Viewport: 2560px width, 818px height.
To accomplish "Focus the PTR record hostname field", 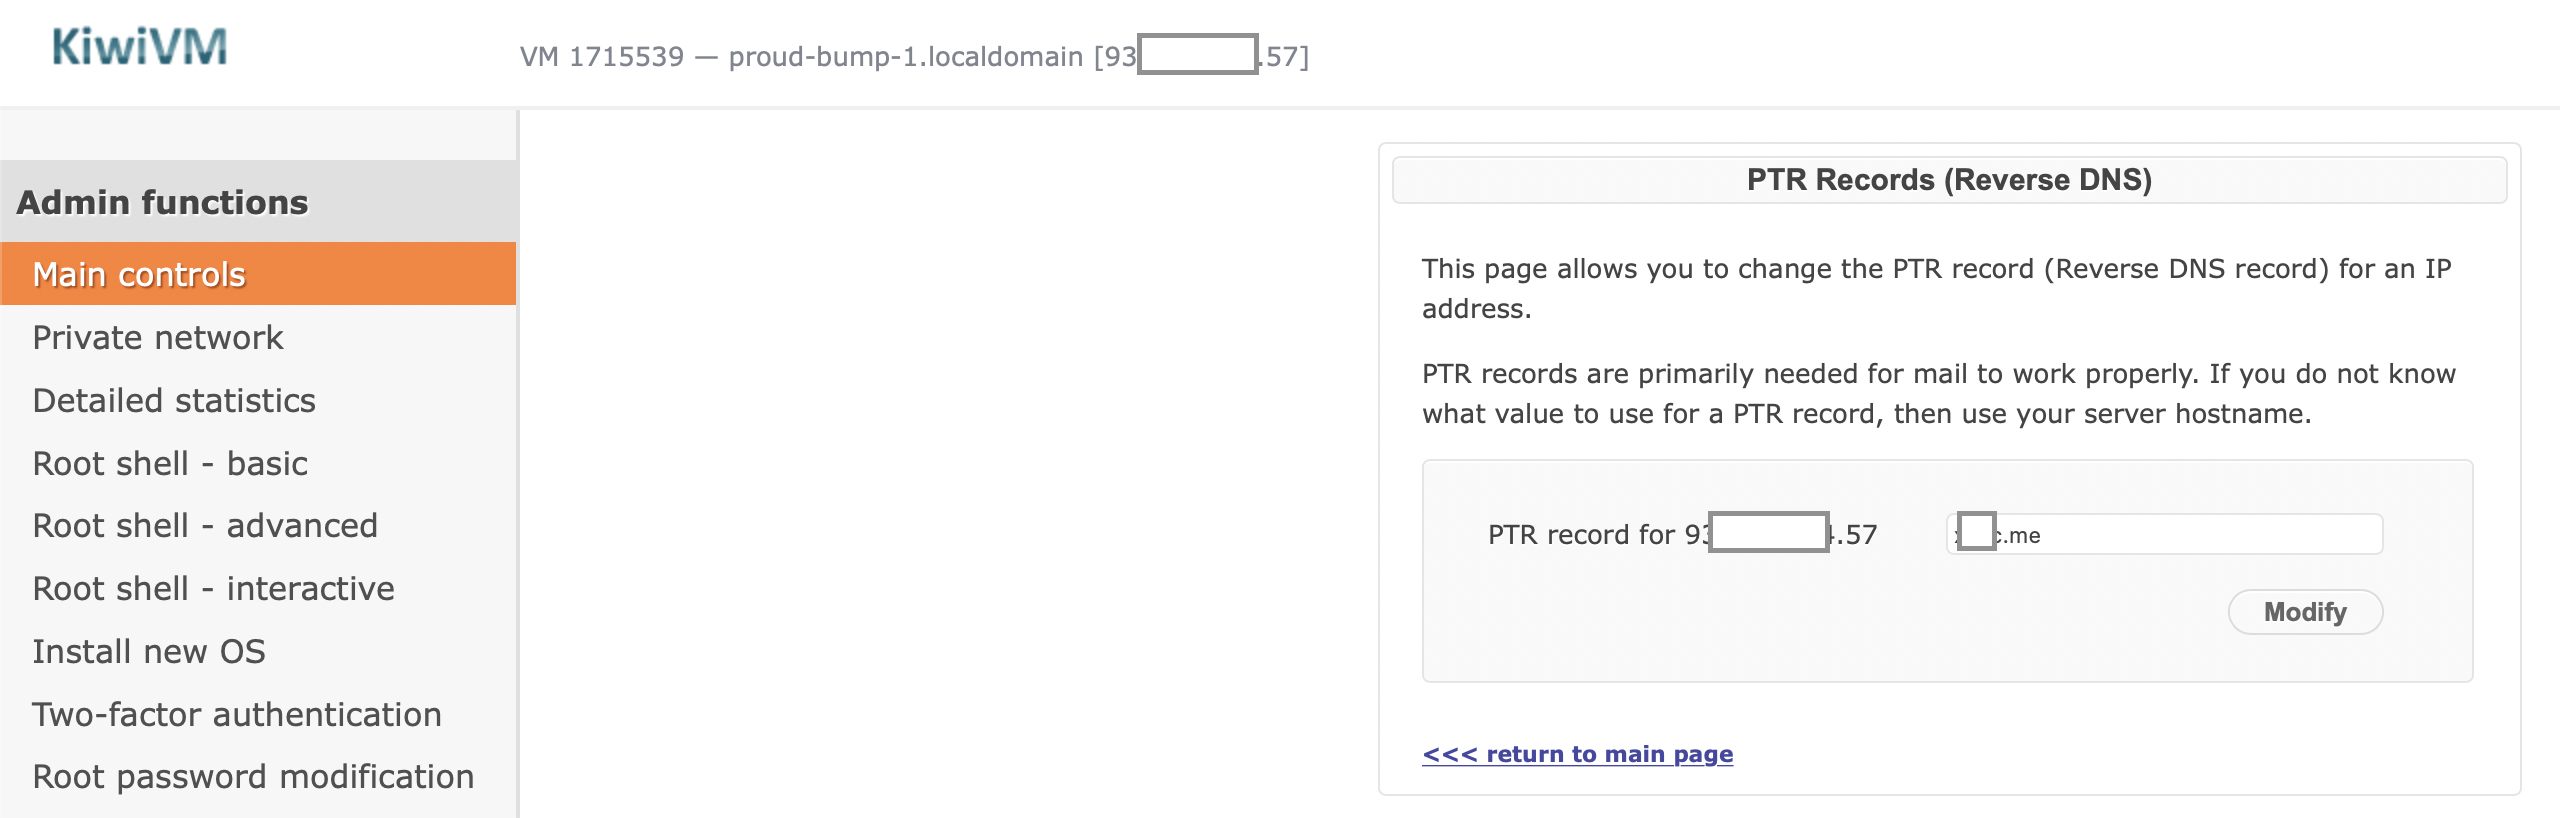I will point(2164,534).
